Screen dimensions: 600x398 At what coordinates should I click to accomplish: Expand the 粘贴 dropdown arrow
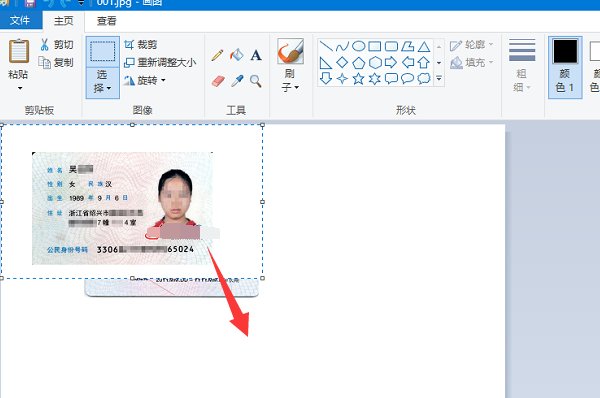[20, 88]
